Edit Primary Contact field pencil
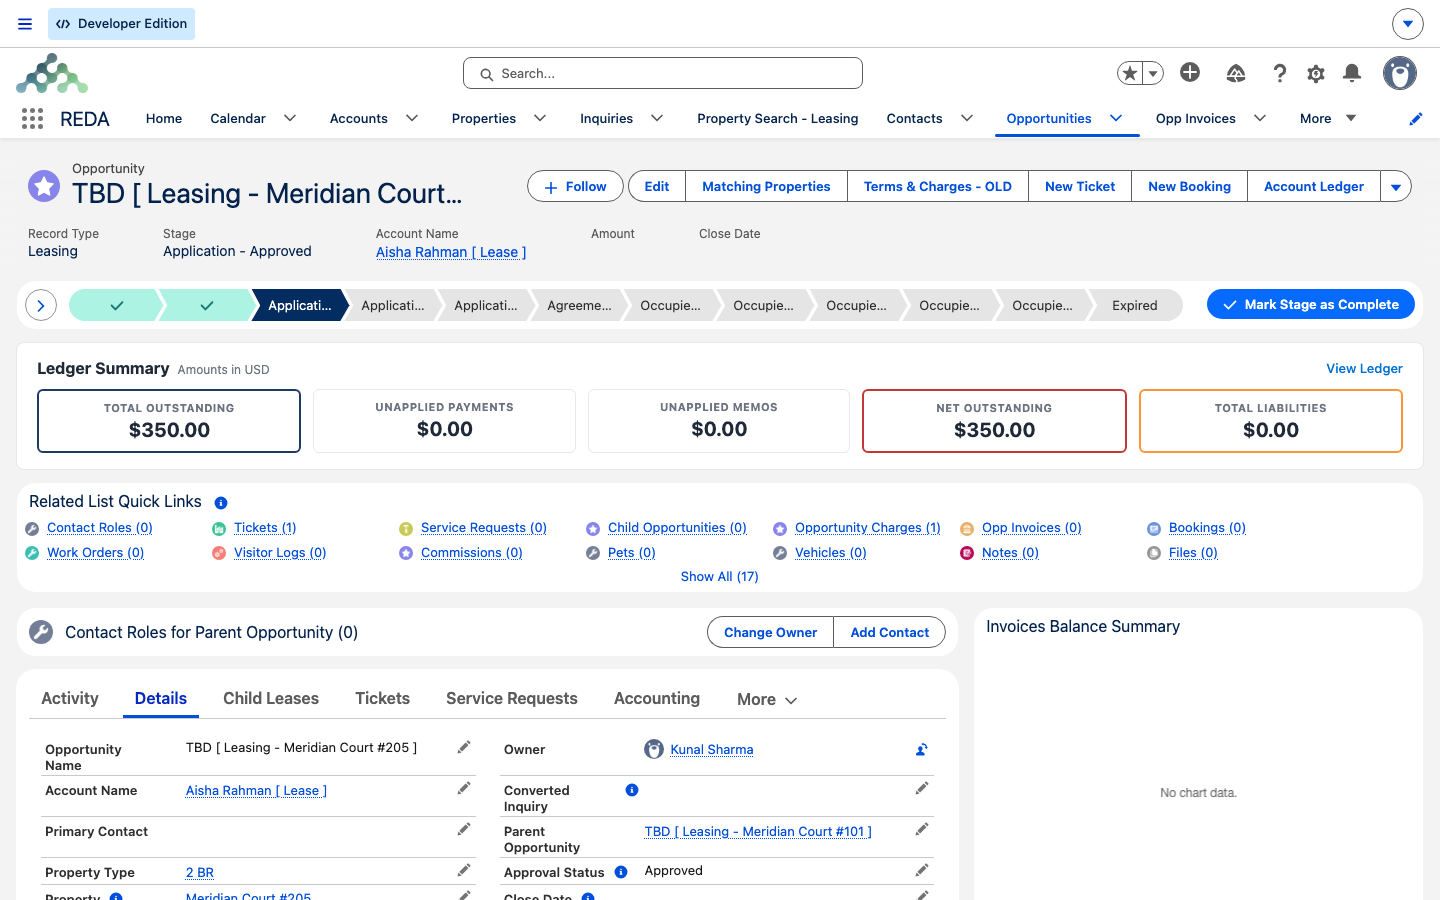This screenshot has height=900, width=1440. pos(464,829)
